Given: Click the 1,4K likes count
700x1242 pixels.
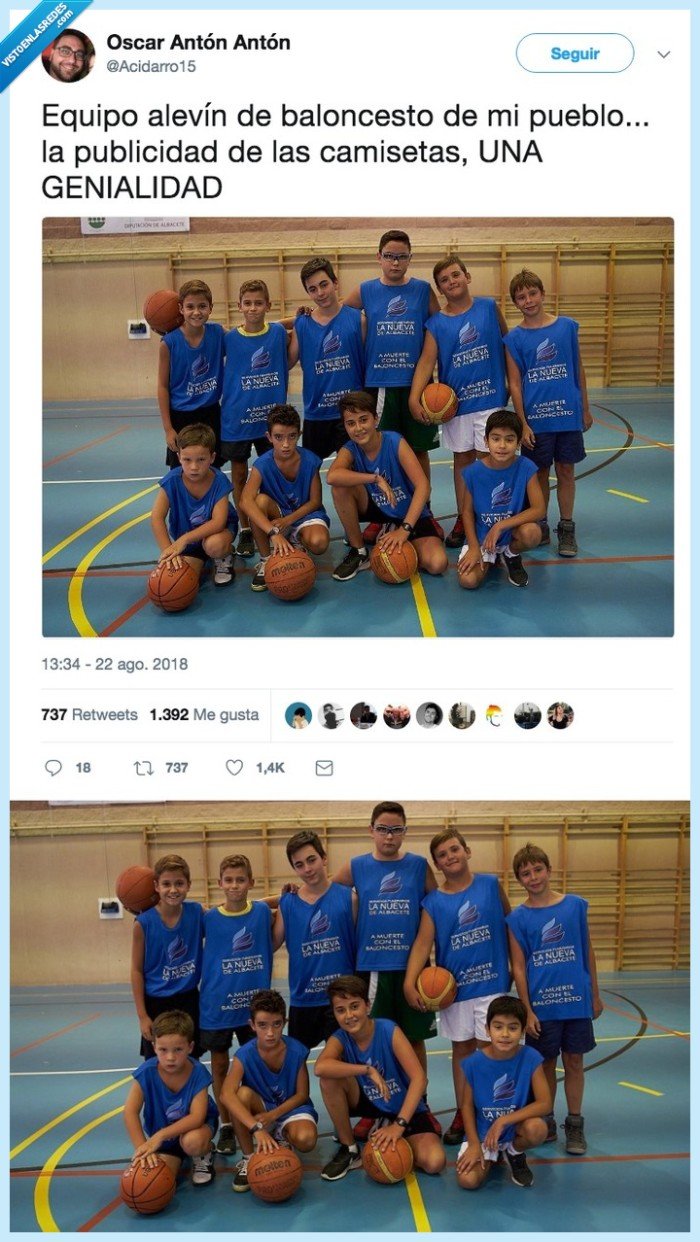Looking at the screenshot, I should tap(270, 768).
